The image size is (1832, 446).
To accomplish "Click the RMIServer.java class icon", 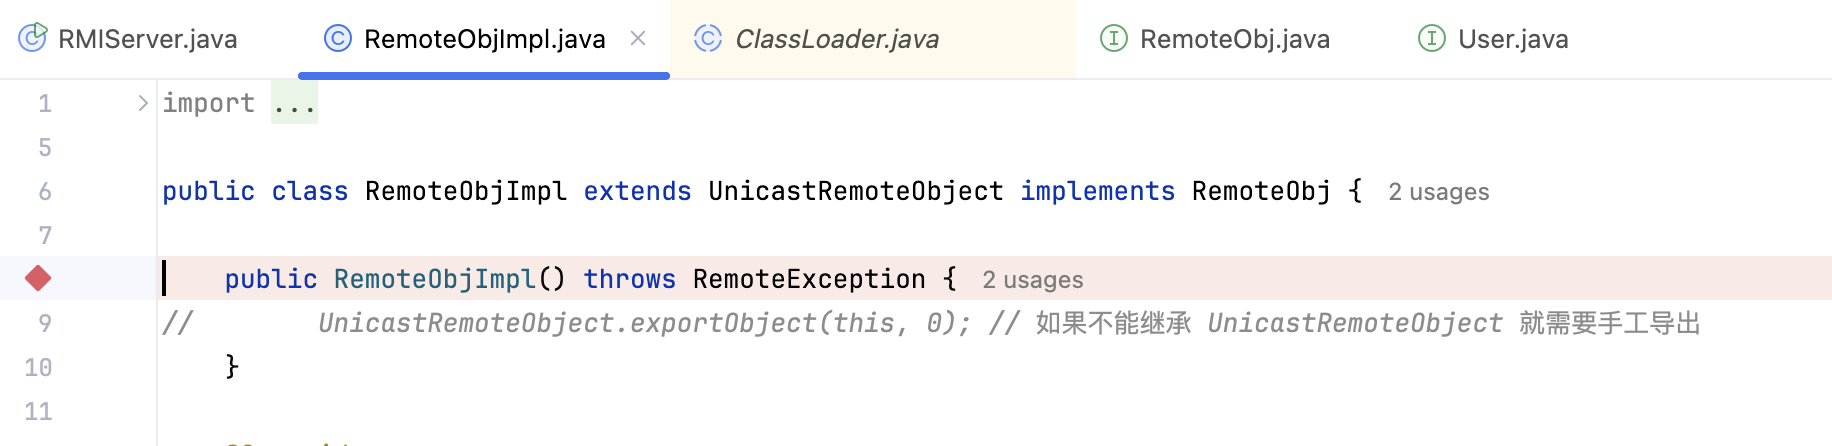I will tap(33, 38).
